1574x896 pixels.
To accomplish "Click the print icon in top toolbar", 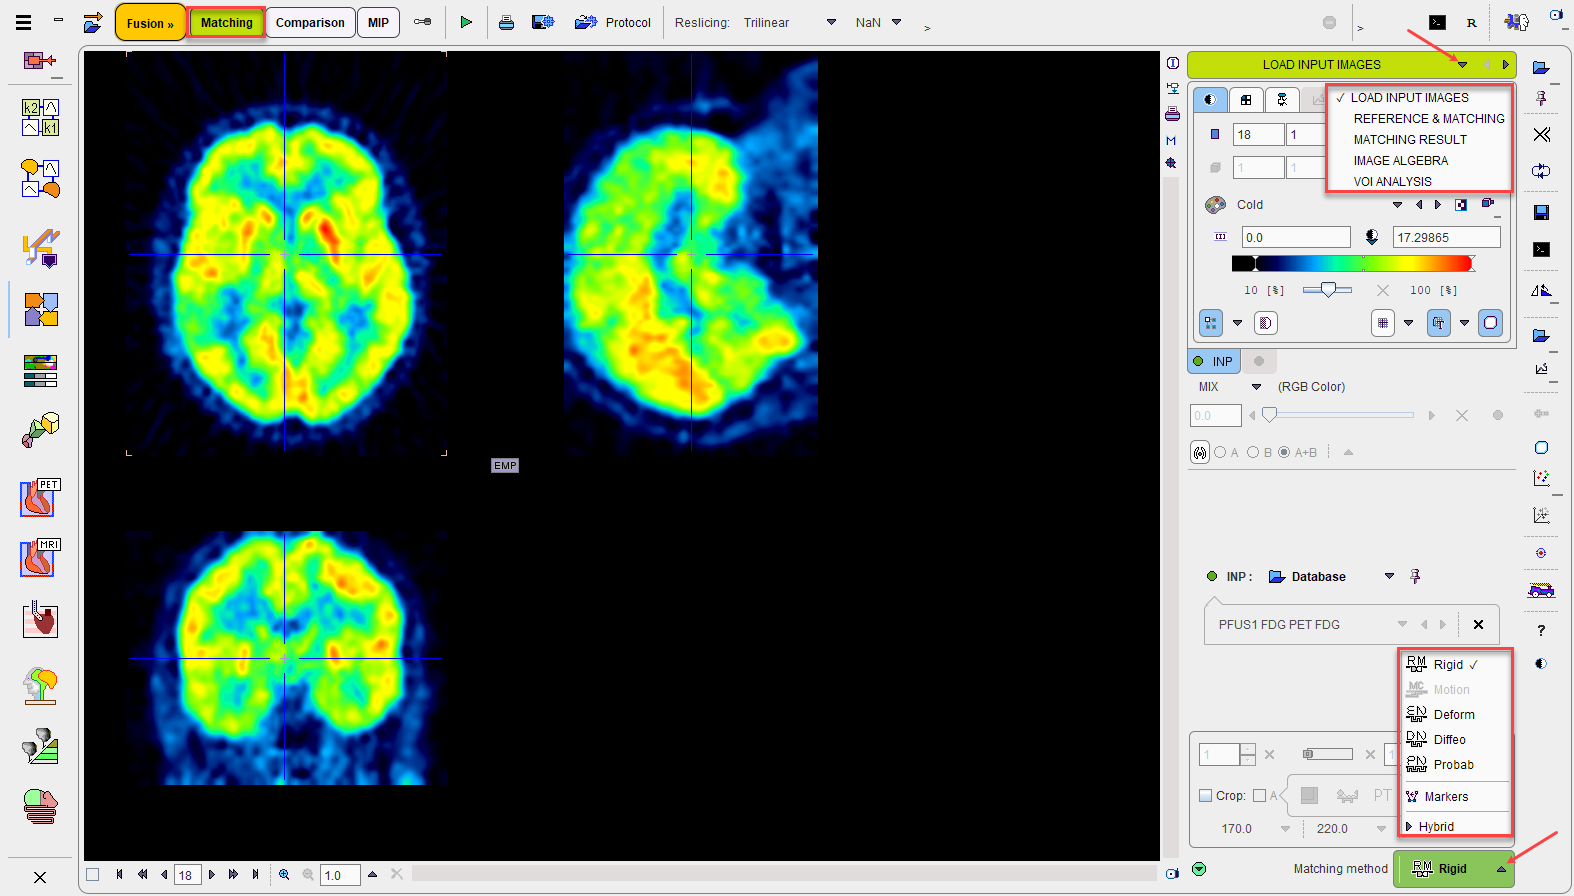I will [x=506, y=22].
